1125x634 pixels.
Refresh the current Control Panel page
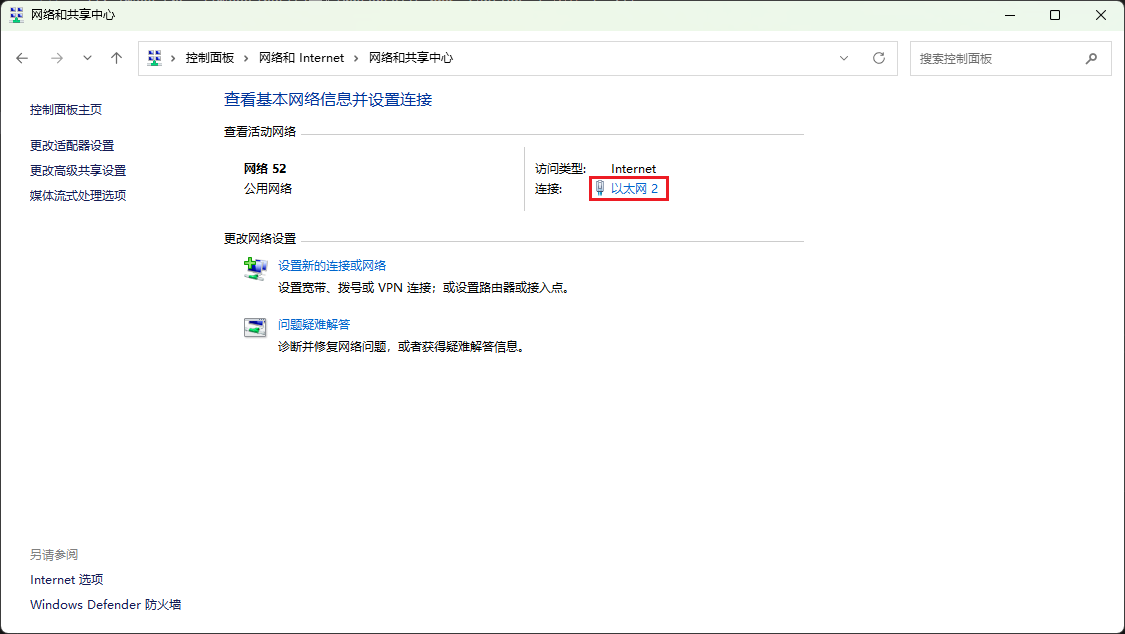click(879, 58)
